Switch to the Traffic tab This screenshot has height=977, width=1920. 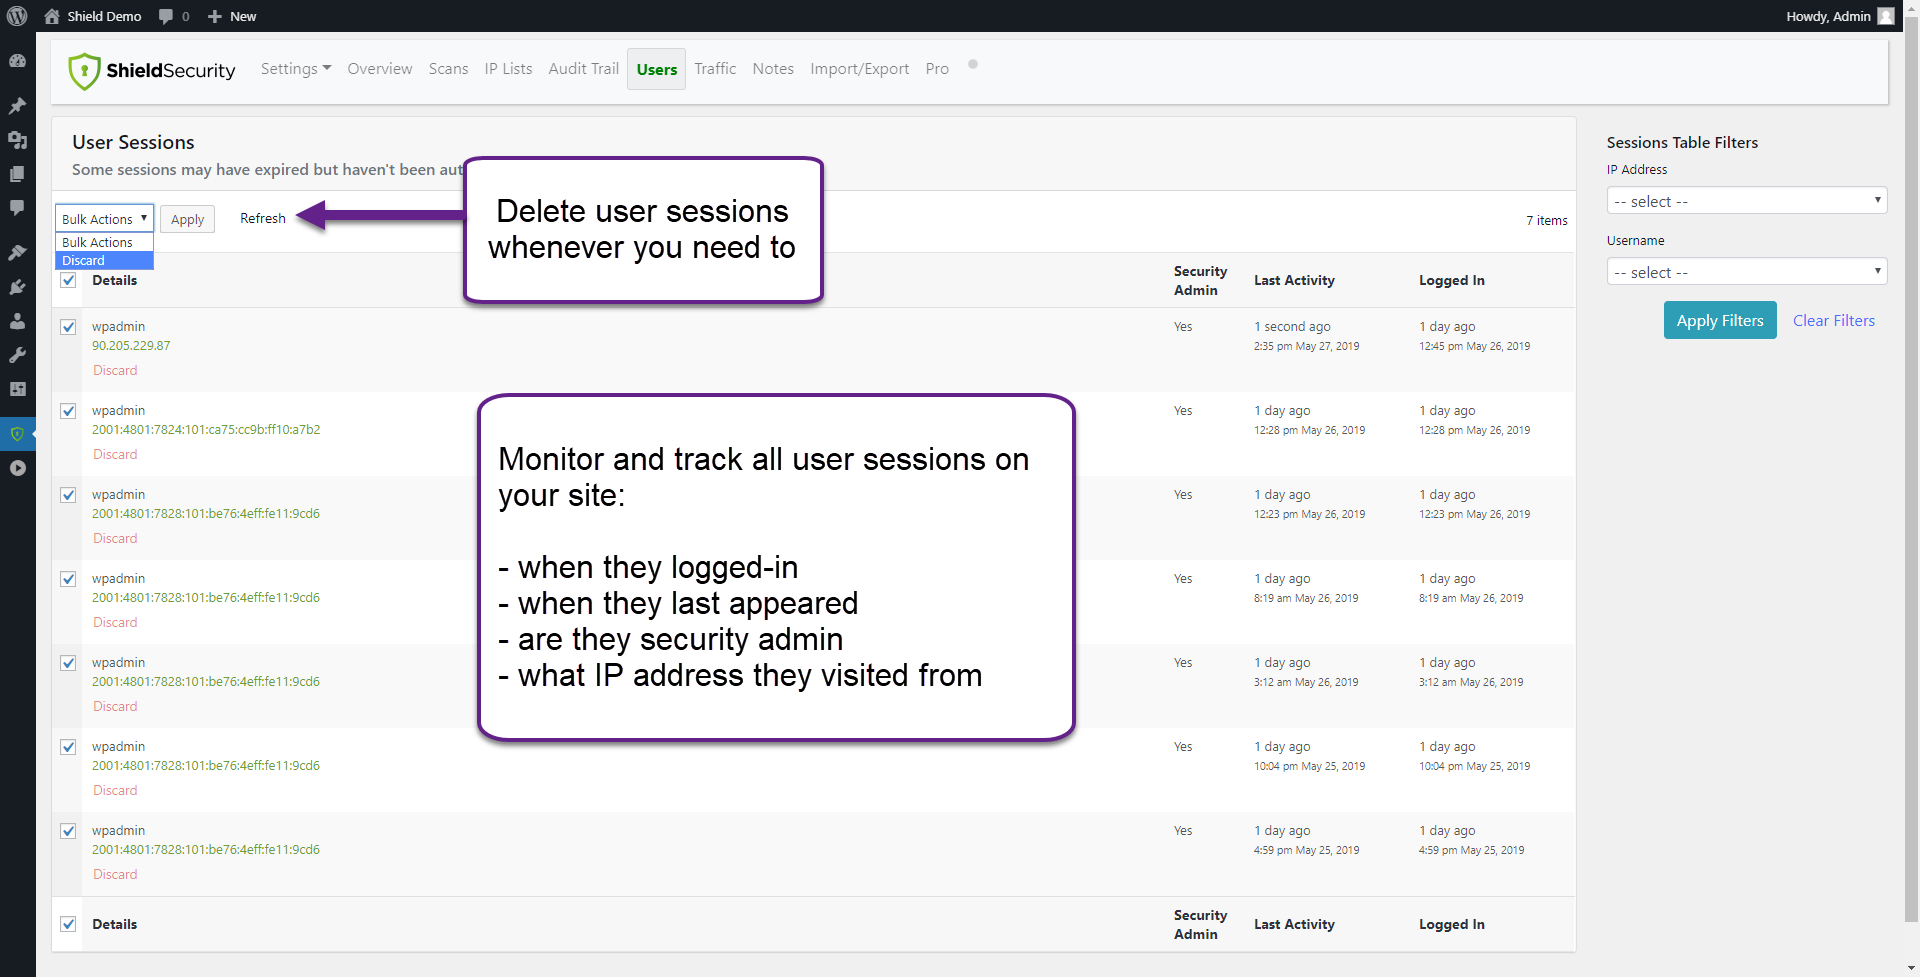(x=715, y=69)
